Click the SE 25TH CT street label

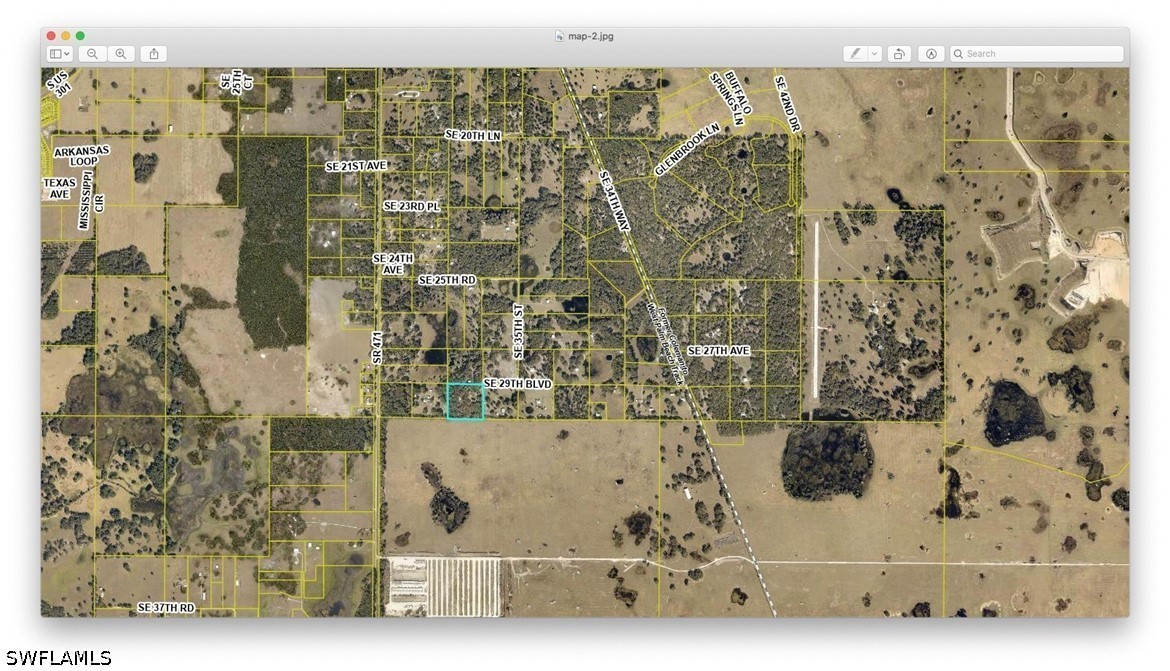(237, 81)
